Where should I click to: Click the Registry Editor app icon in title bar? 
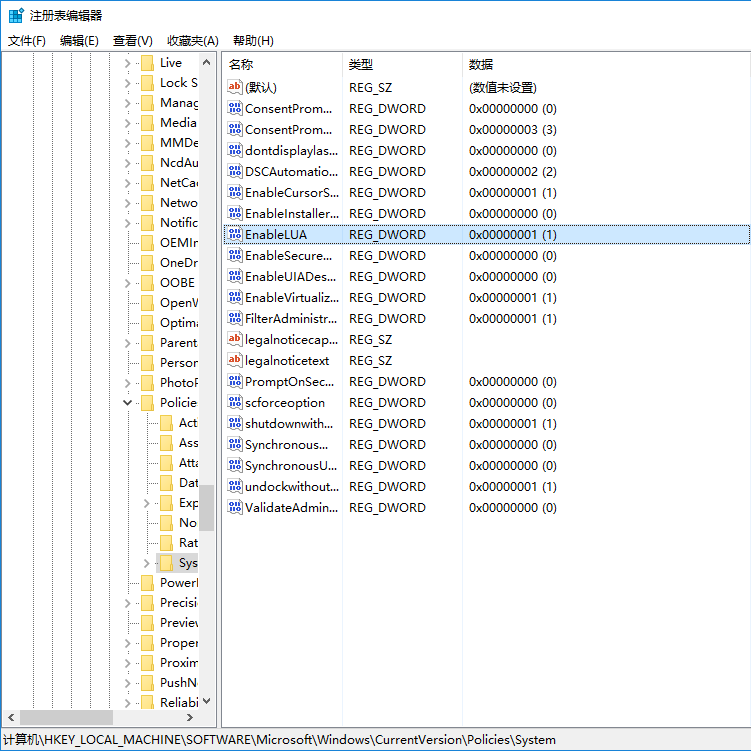pos(16,16)
